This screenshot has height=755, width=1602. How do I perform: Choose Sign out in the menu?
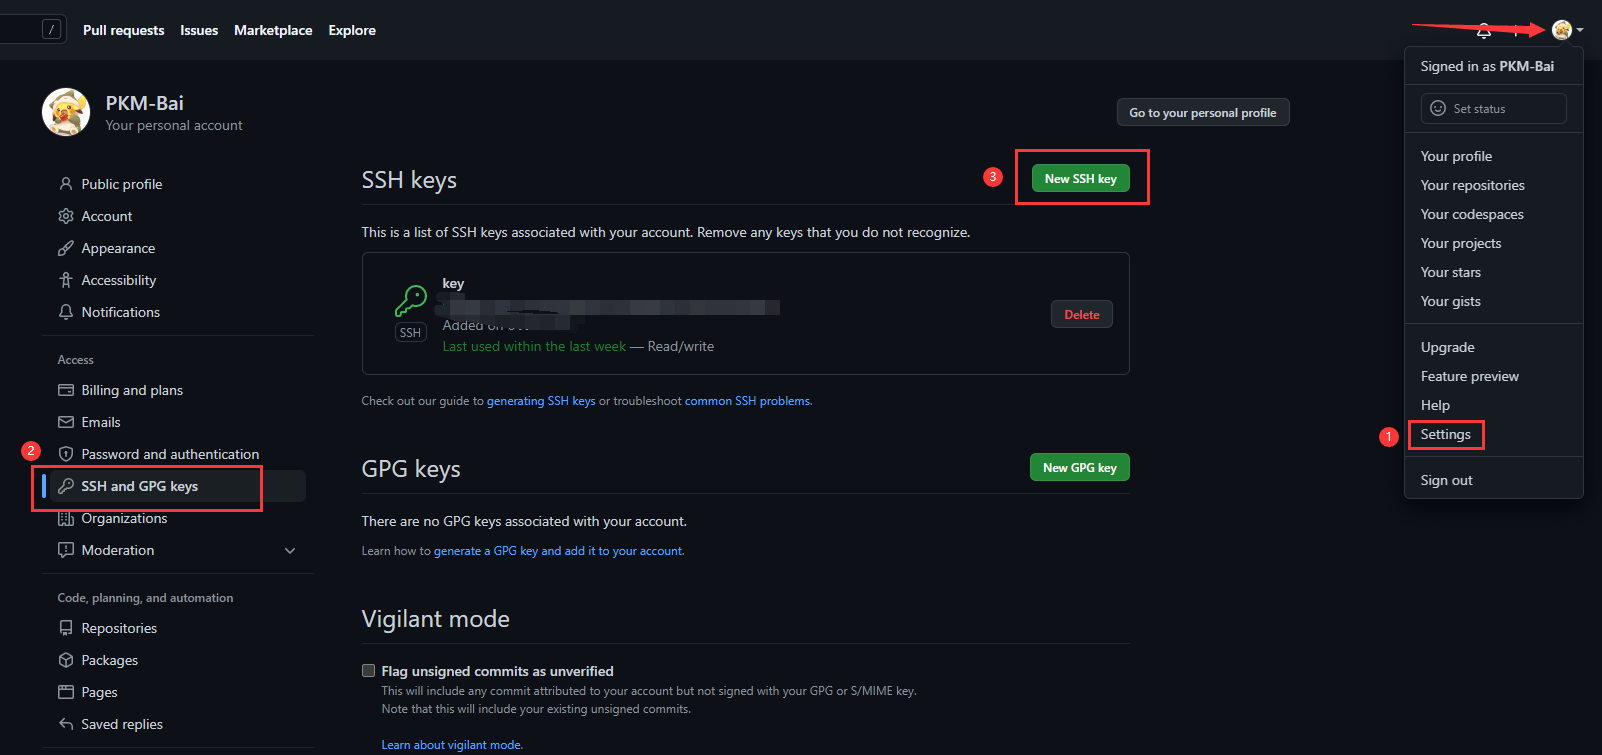(x=1447, y=480)
